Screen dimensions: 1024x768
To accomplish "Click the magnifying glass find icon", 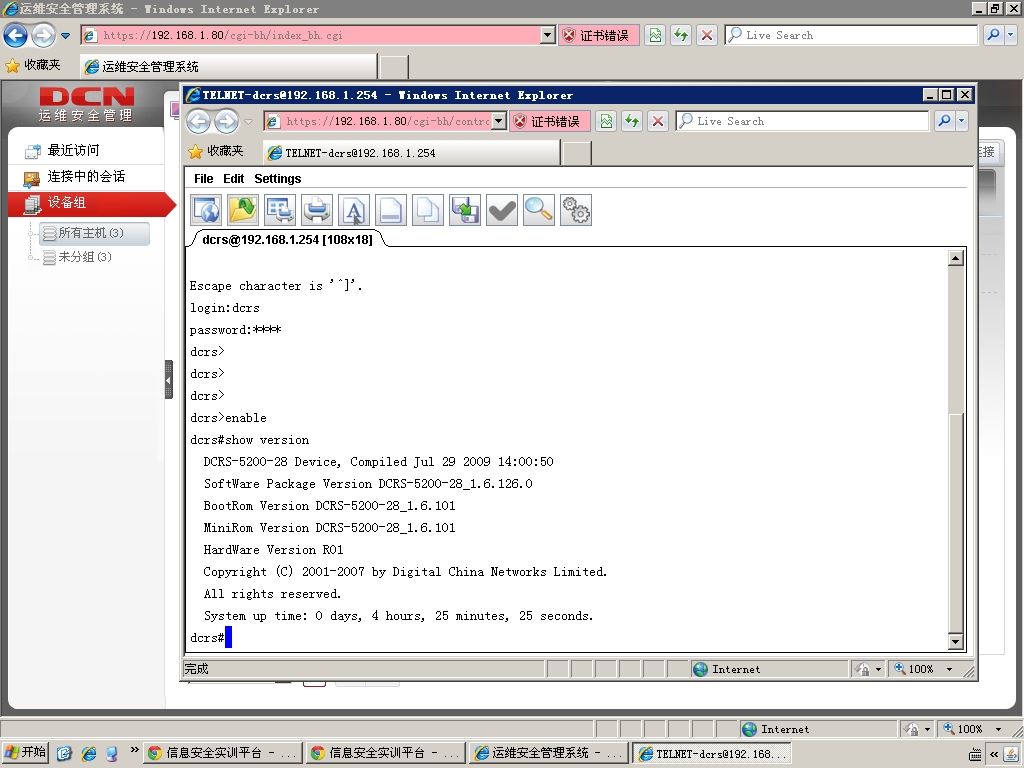I will 539,210.
